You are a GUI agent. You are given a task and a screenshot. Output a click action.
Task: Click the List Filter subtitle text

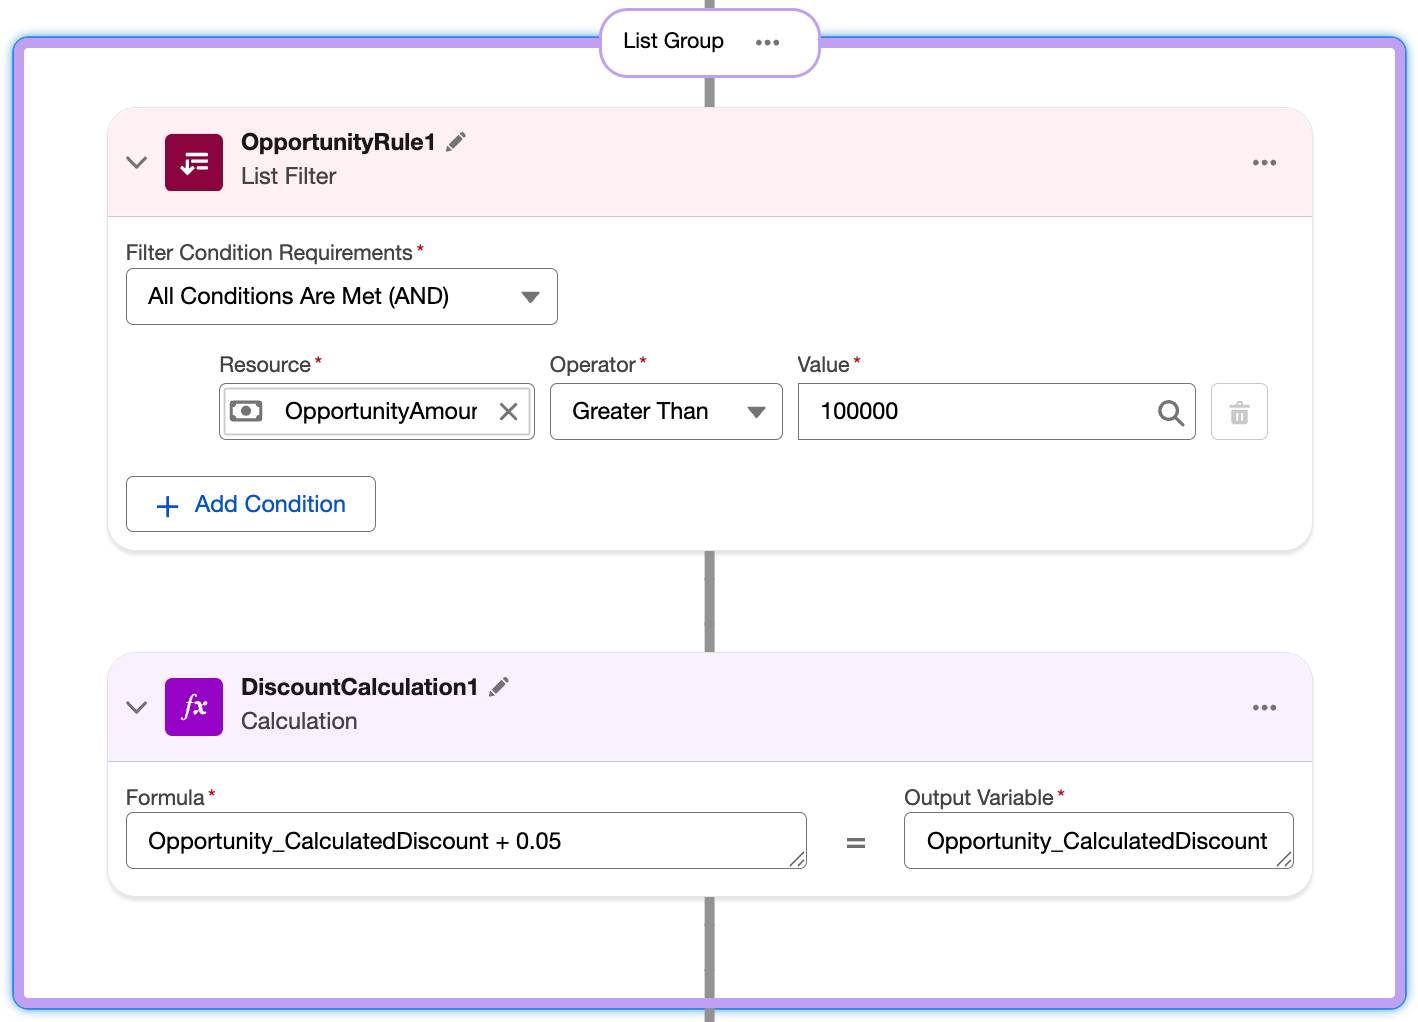point(288,176)
